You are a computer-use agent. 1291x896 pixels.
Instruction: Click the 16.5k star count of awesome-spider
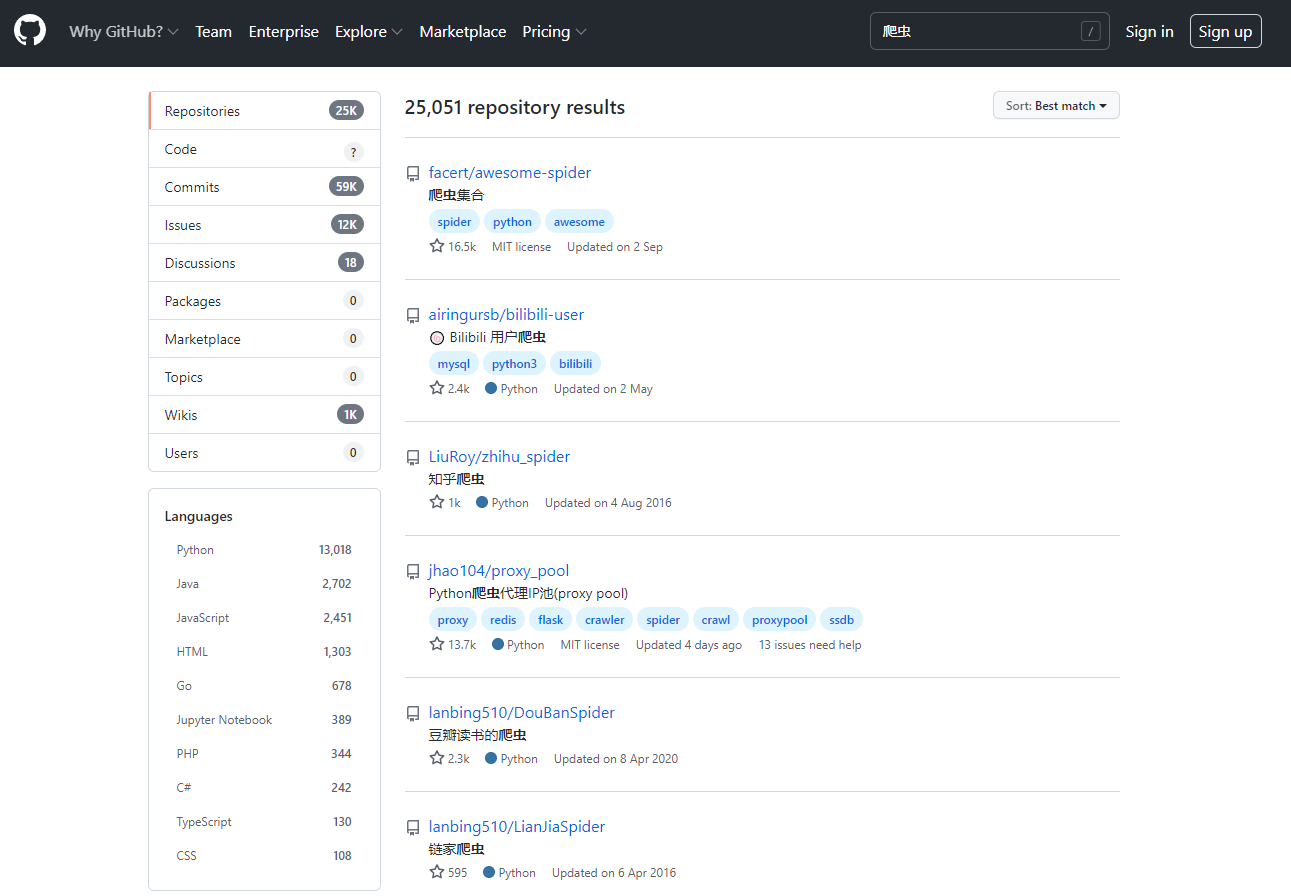453,246
